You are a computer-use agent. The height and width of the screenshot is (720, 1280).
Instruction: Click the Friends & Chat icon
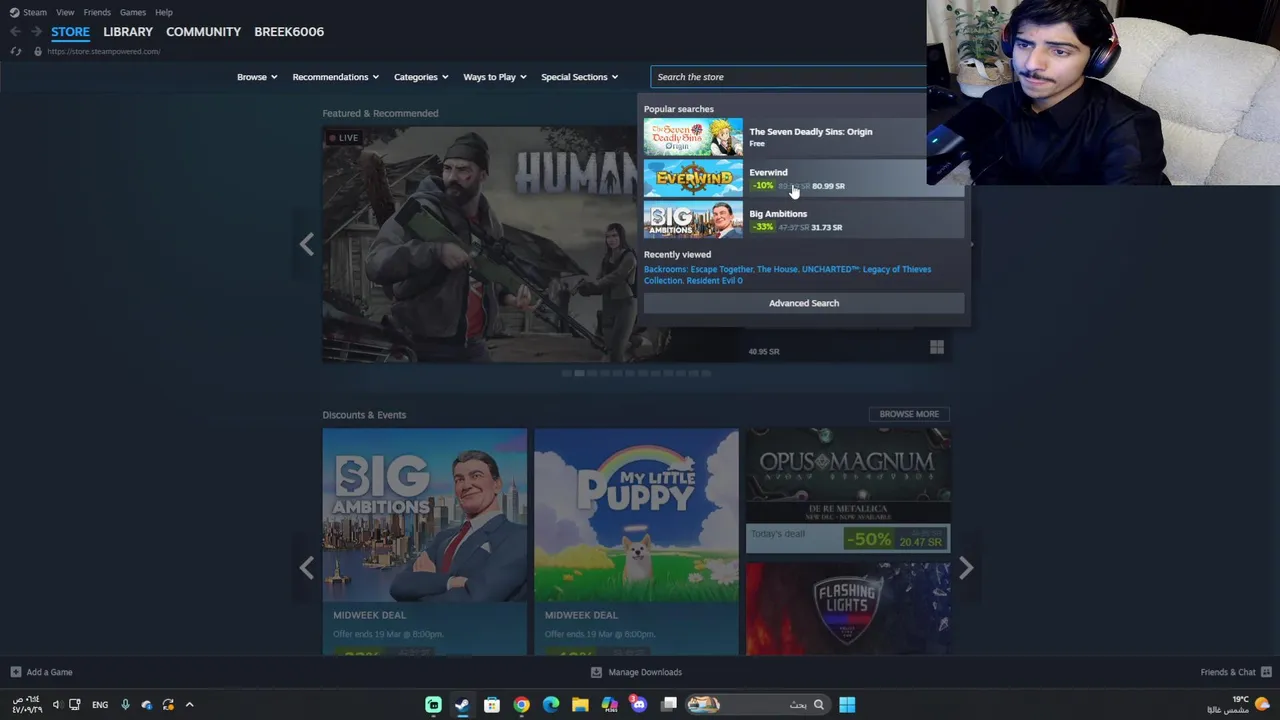click(1266, 672)
